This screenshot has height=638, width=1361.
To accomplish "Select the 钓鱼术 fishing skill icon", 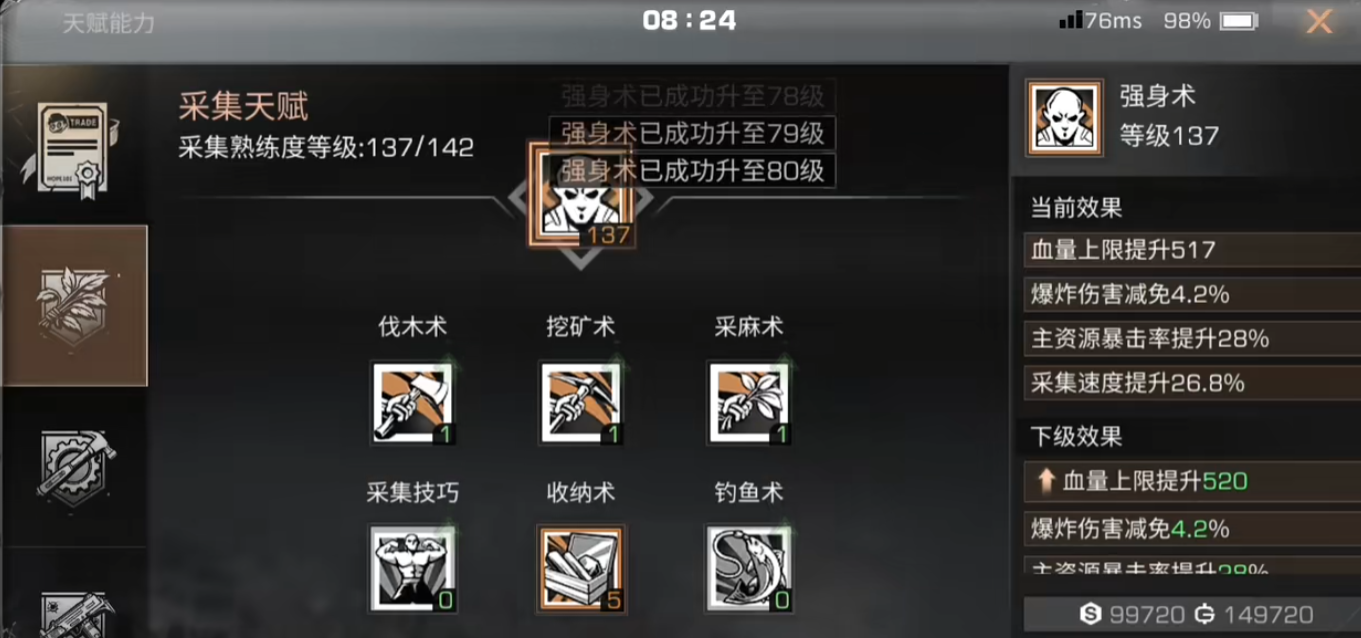I will point(749,567).
